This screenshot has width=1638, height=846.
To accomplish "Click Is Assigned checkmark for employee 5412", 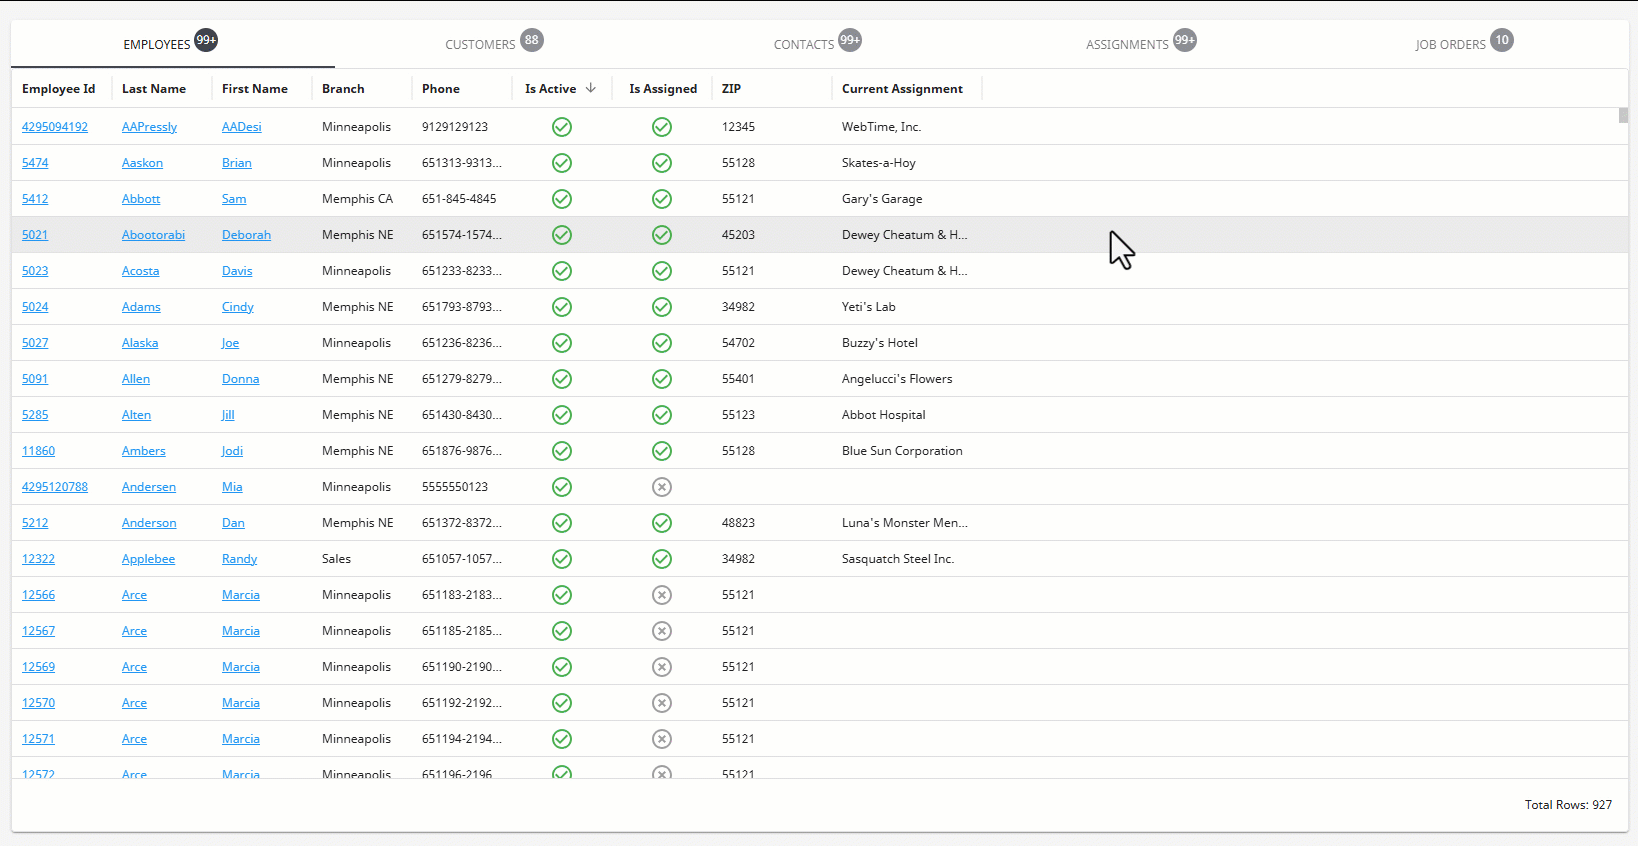I will [x=662, y=199].
